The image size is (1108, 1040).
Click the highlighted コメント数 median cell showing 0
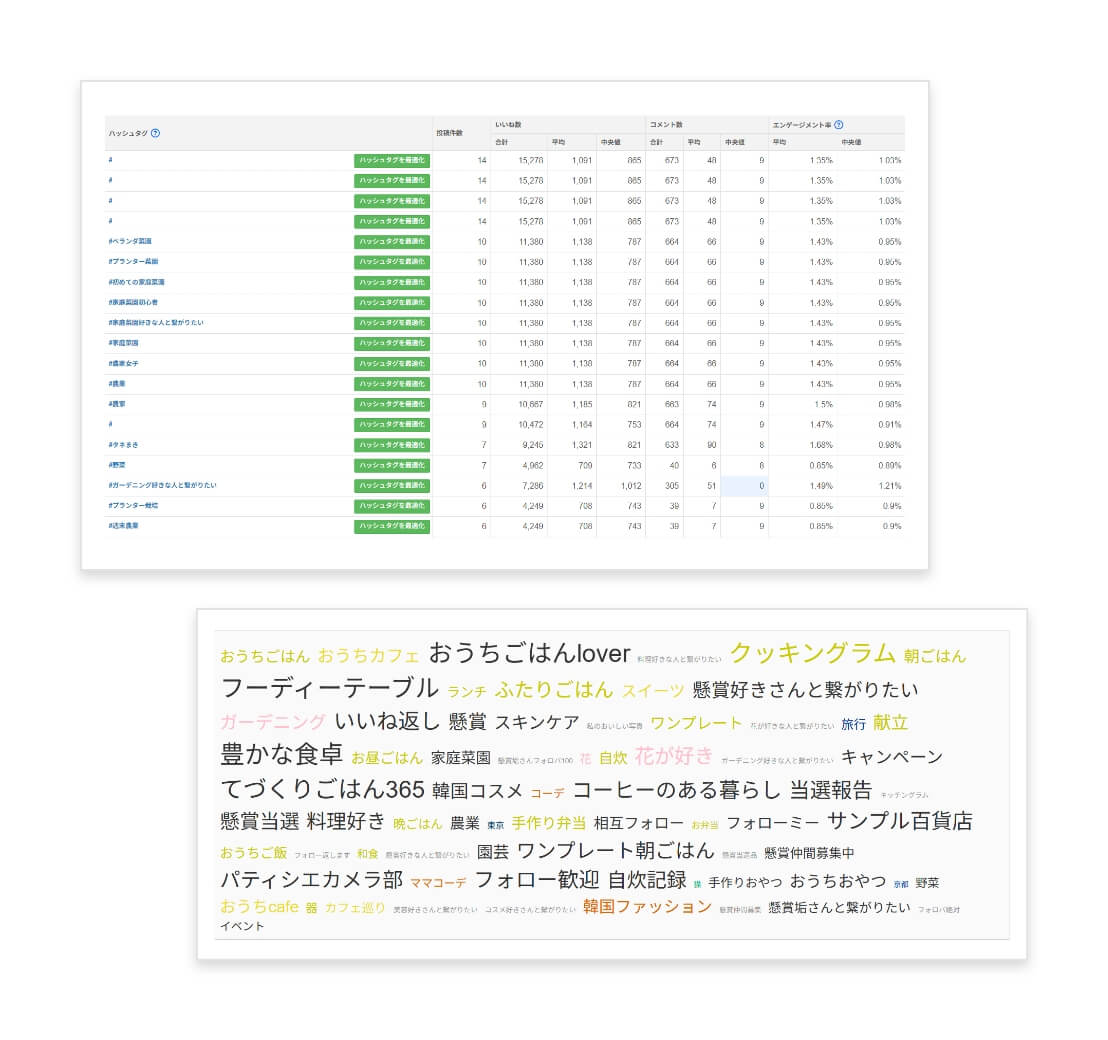point(743,485)
